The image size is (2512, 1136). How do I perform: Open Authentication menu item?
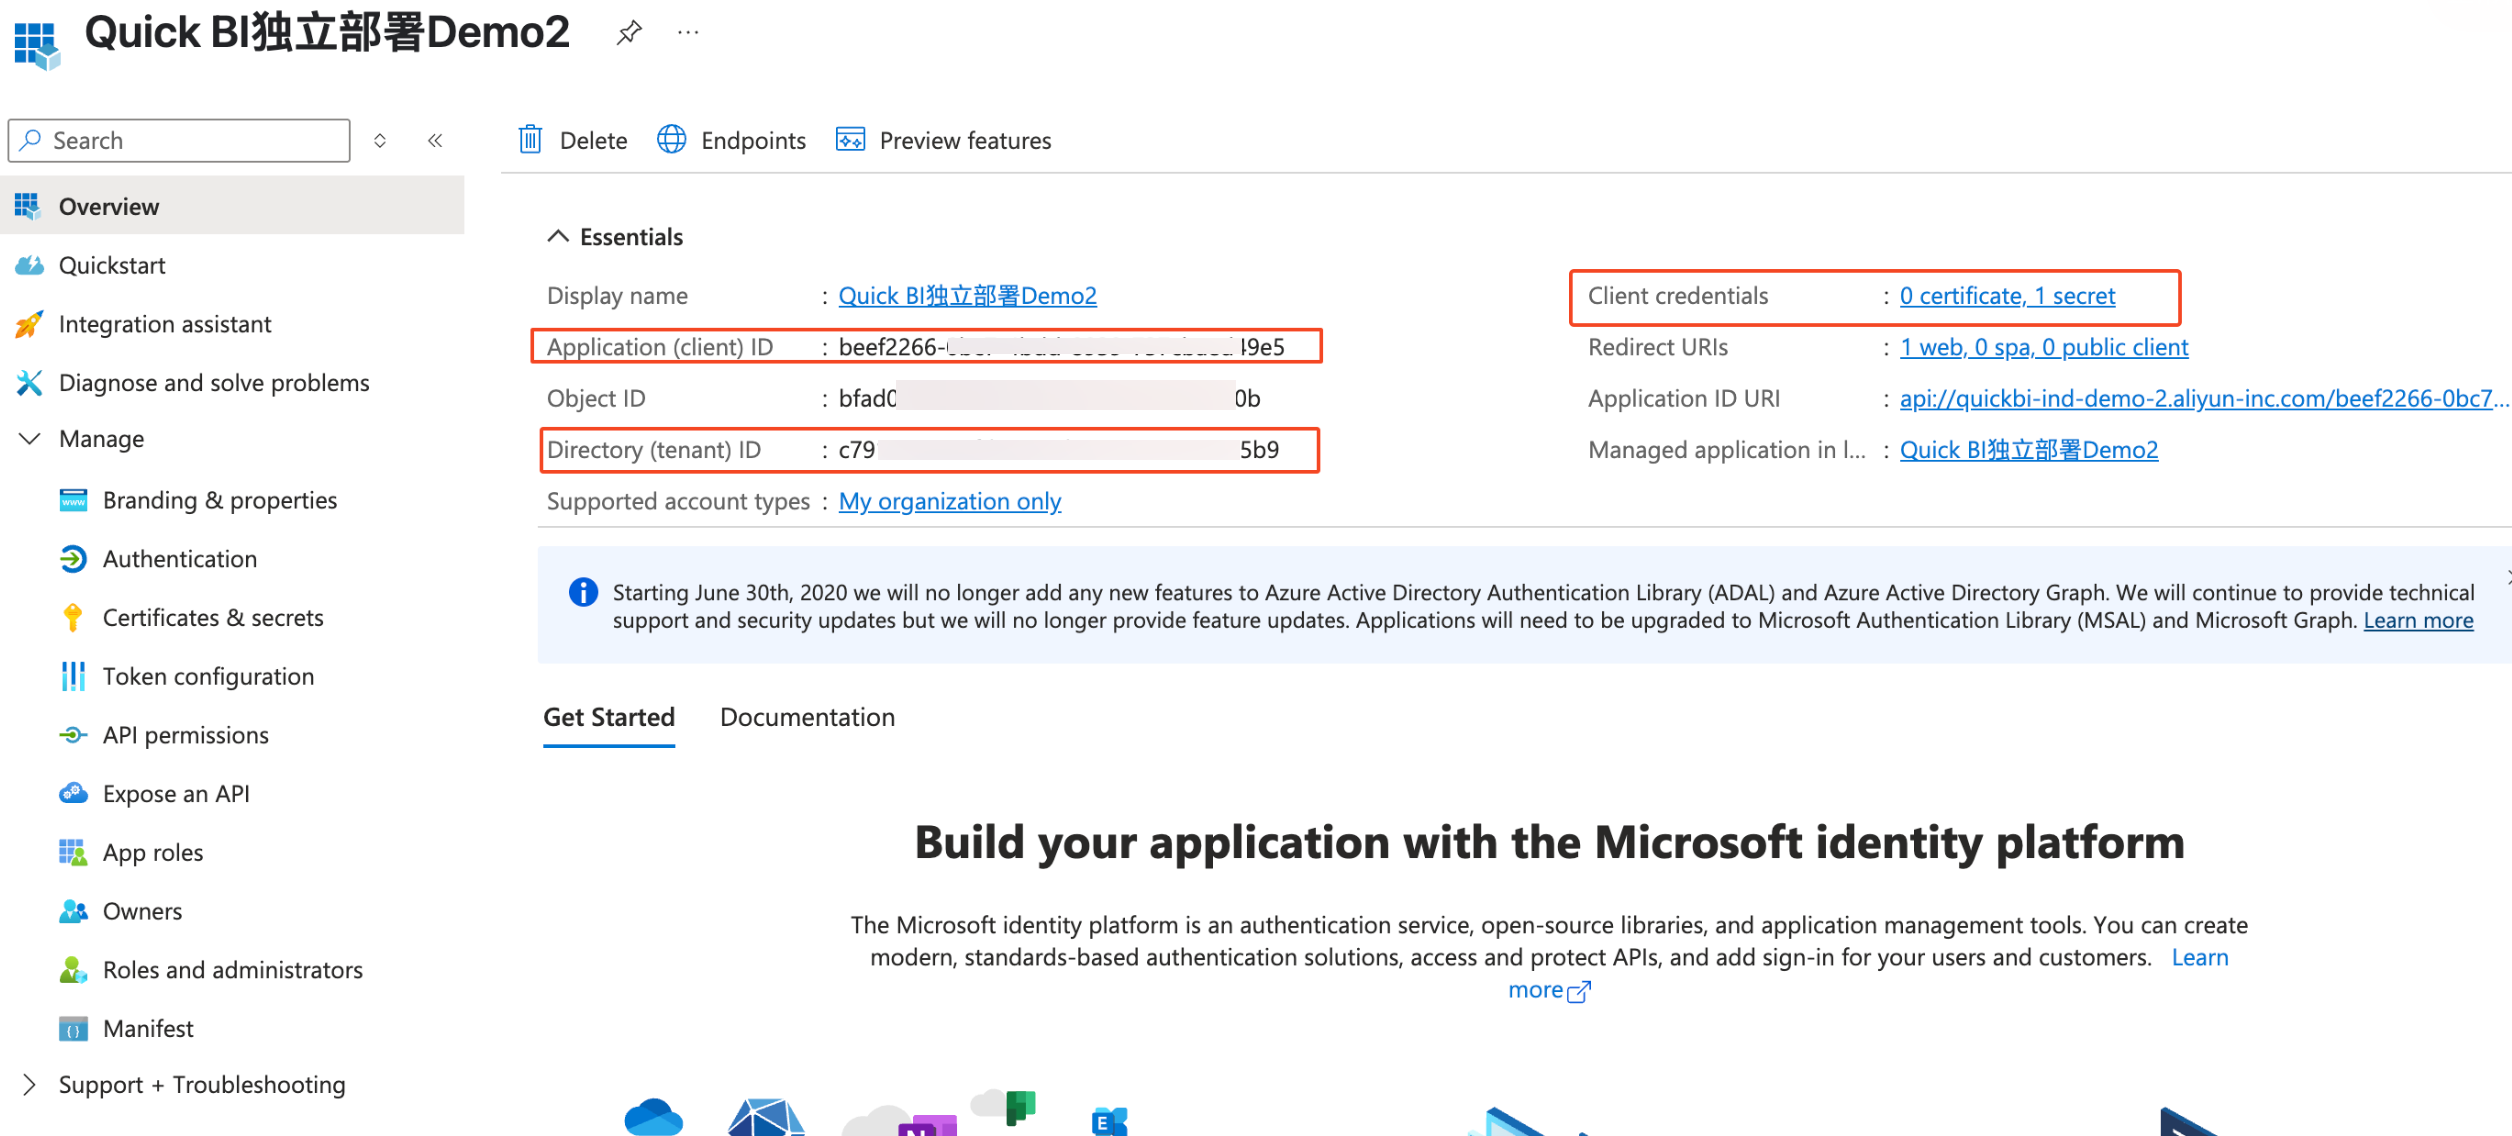tap(180, 559)
